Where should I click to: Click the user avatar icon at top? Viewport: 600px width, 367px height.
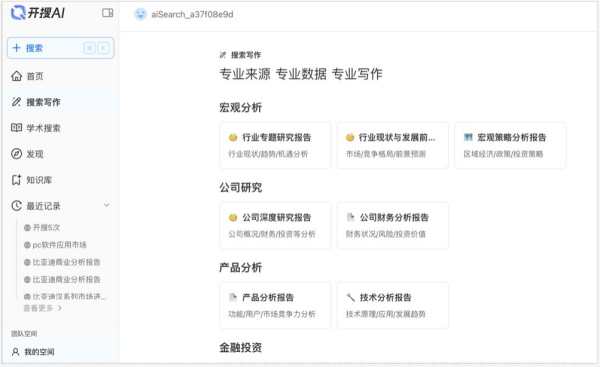point(140,14)
